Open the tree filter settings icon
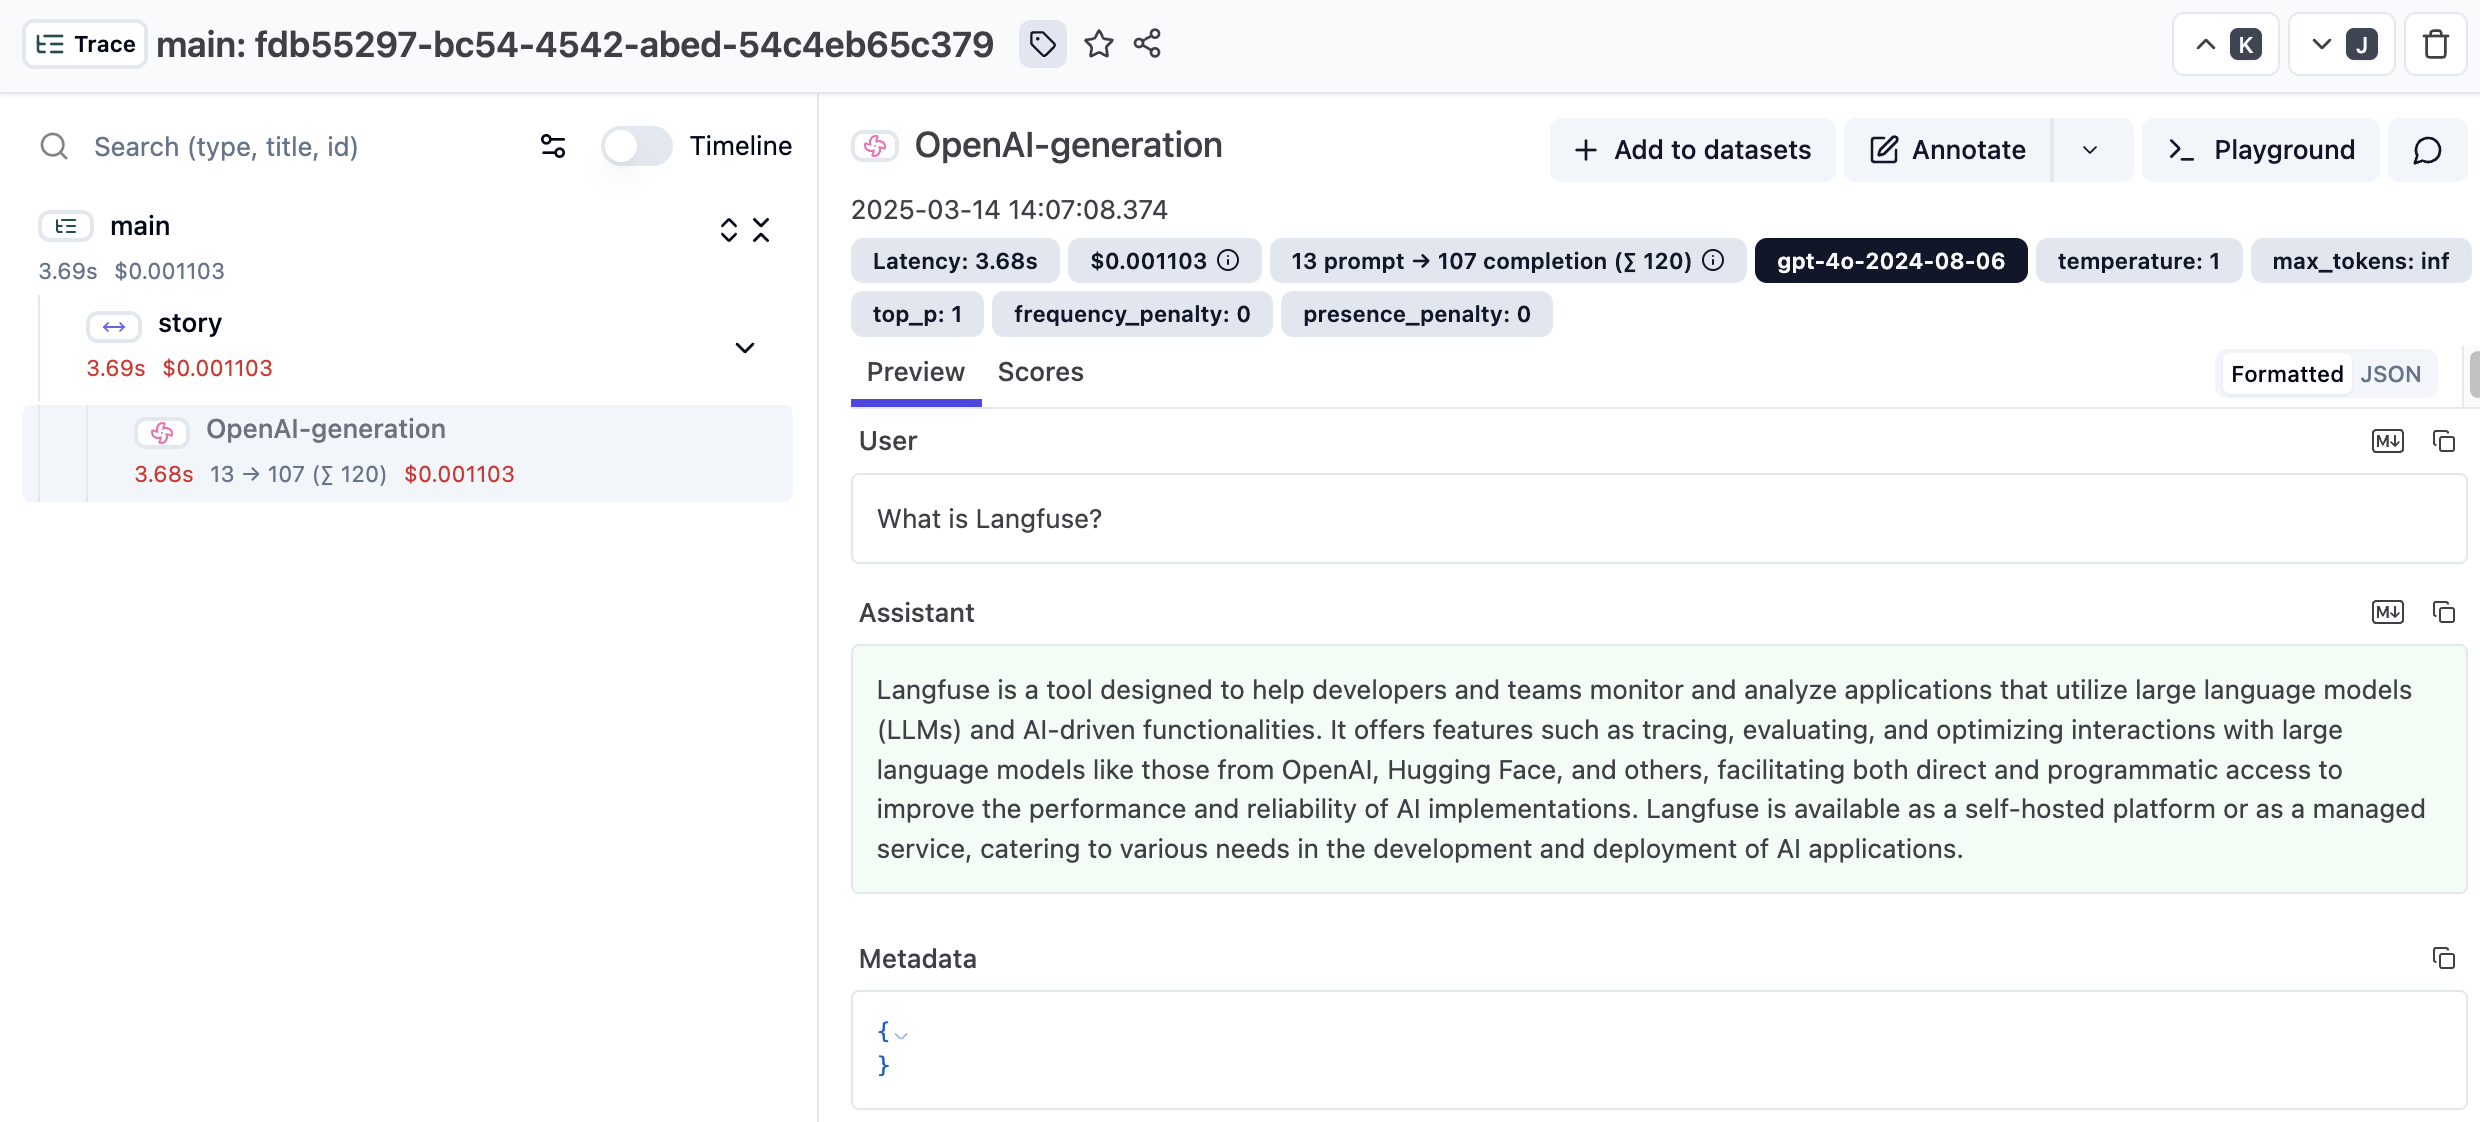 pos(553,147)
